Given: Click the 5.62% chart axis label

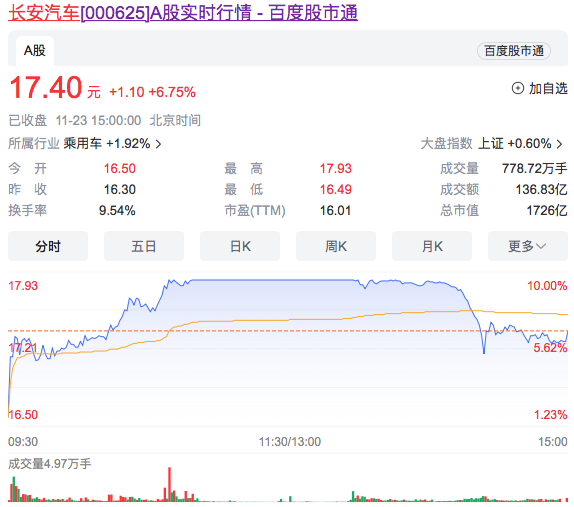Looking at the screenshot, I should [x=550, y=348].
